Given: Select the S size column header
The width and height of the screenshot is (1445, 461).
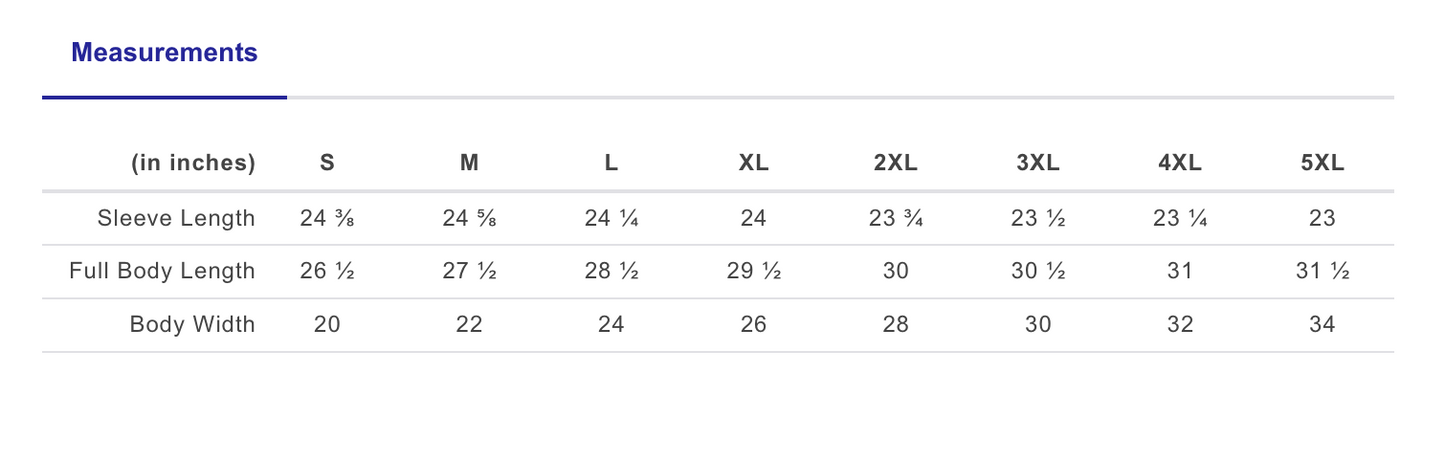Looking at the screenshot, I should pos(327,163).
